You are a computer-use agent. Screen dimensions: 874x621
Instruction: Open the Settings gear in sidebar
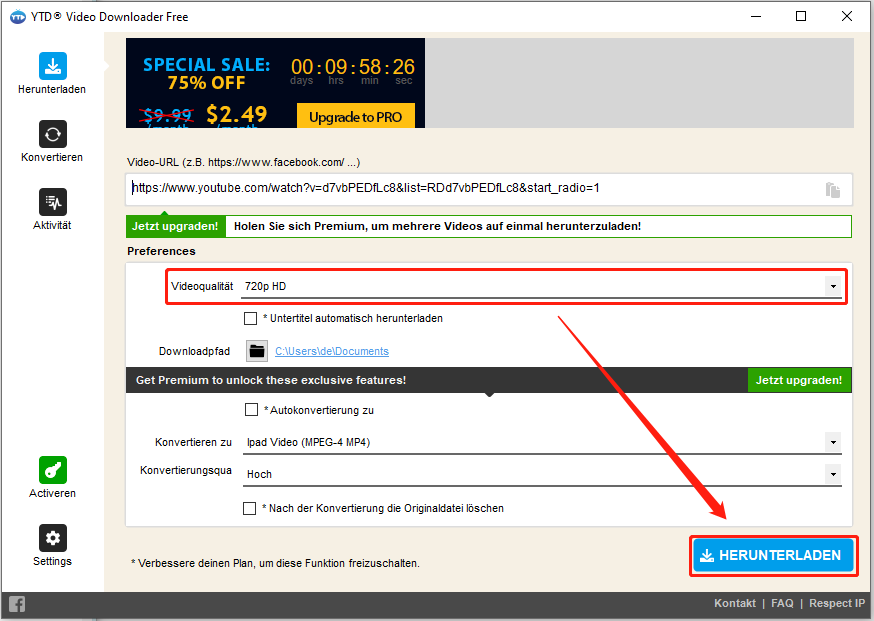click(x=52, y=538)
